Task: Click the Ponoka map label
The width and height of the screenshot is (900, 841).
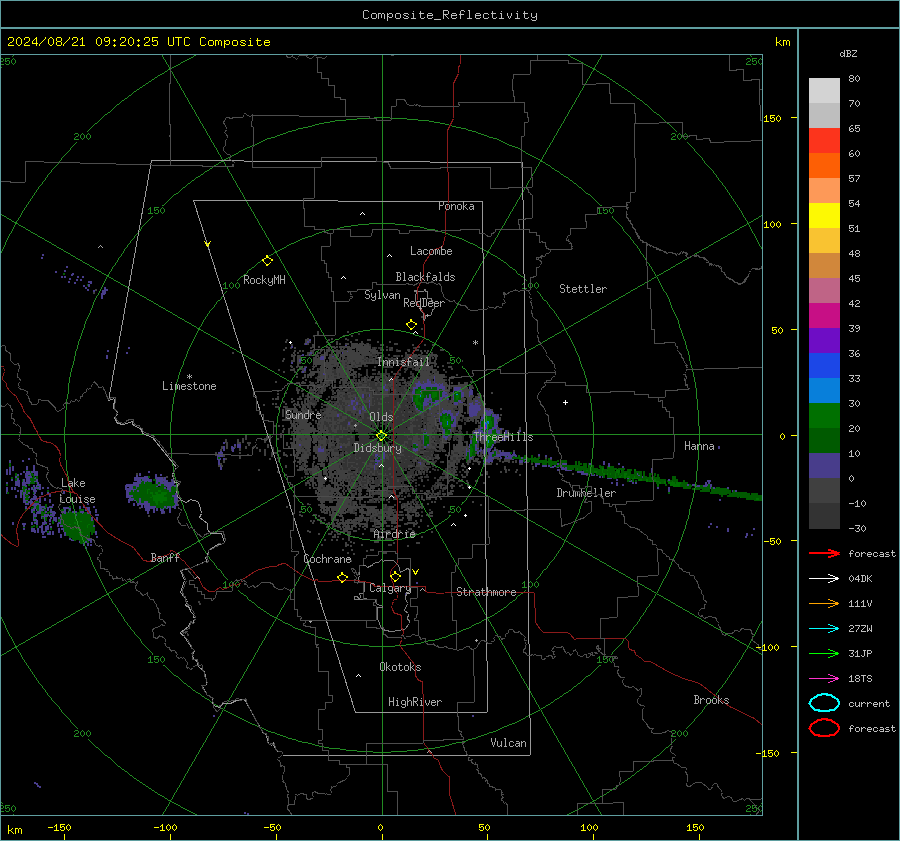Action: (x=456, y=206)
